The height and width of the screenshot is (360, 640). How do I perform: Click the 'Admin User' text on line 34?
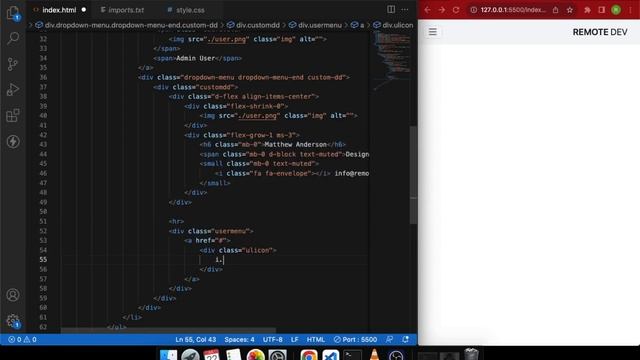(x=196, y=58)
